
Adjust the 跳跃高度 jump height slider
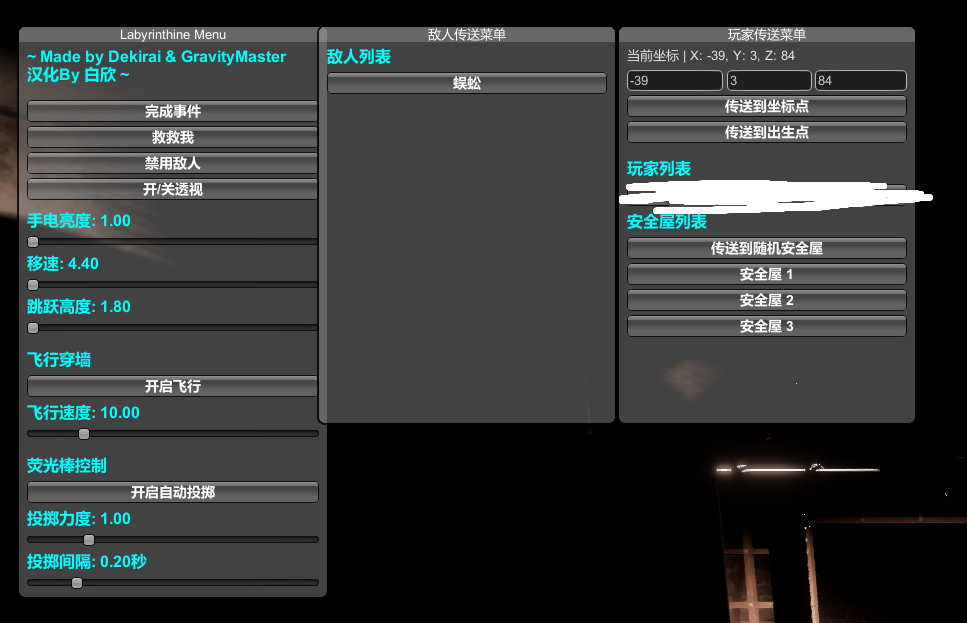[32, 327]
